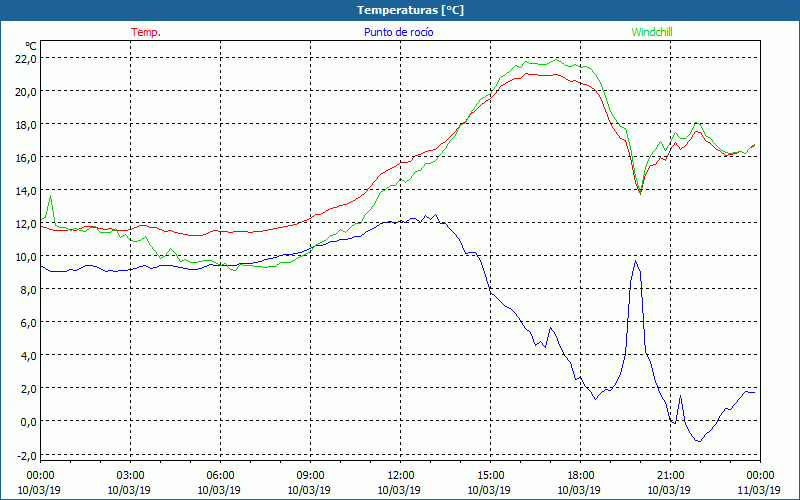Click the °C unit label on axis
Screen dimensions: 800x500
(31, 46)
